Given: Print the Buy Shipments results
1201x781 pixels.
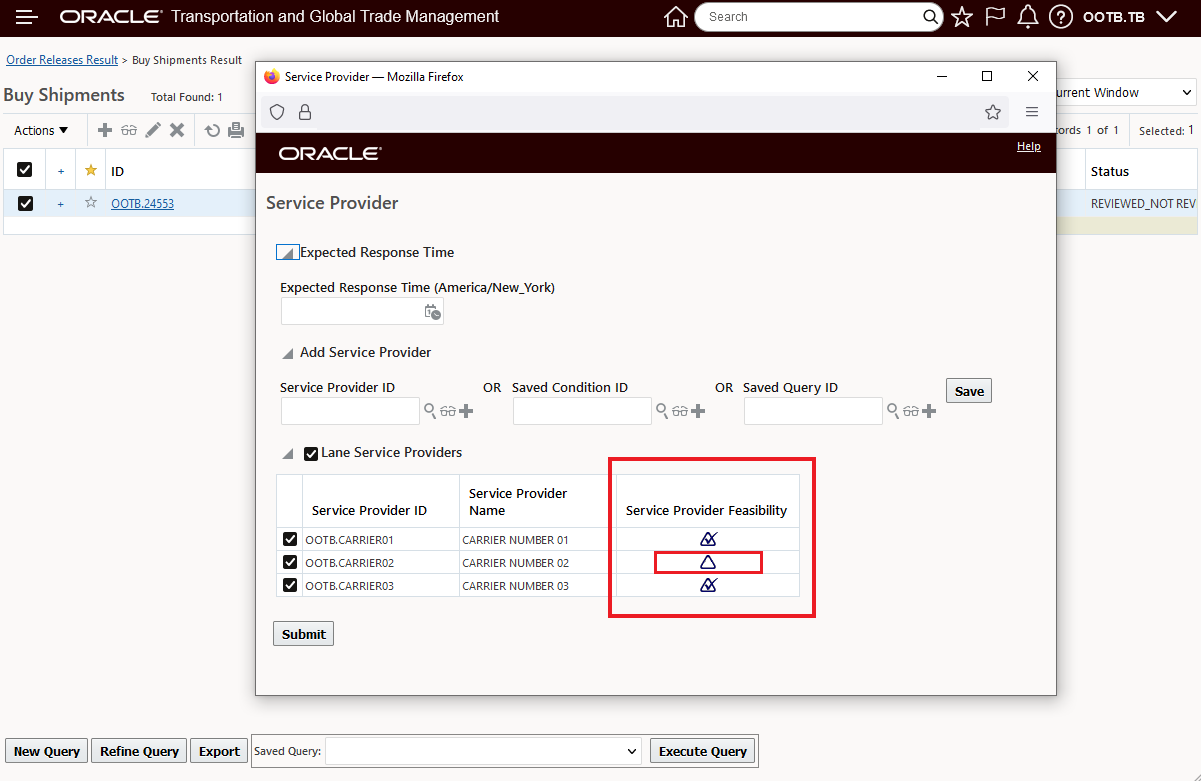Looking at the screenshot, I should click(x=236, y=130).
